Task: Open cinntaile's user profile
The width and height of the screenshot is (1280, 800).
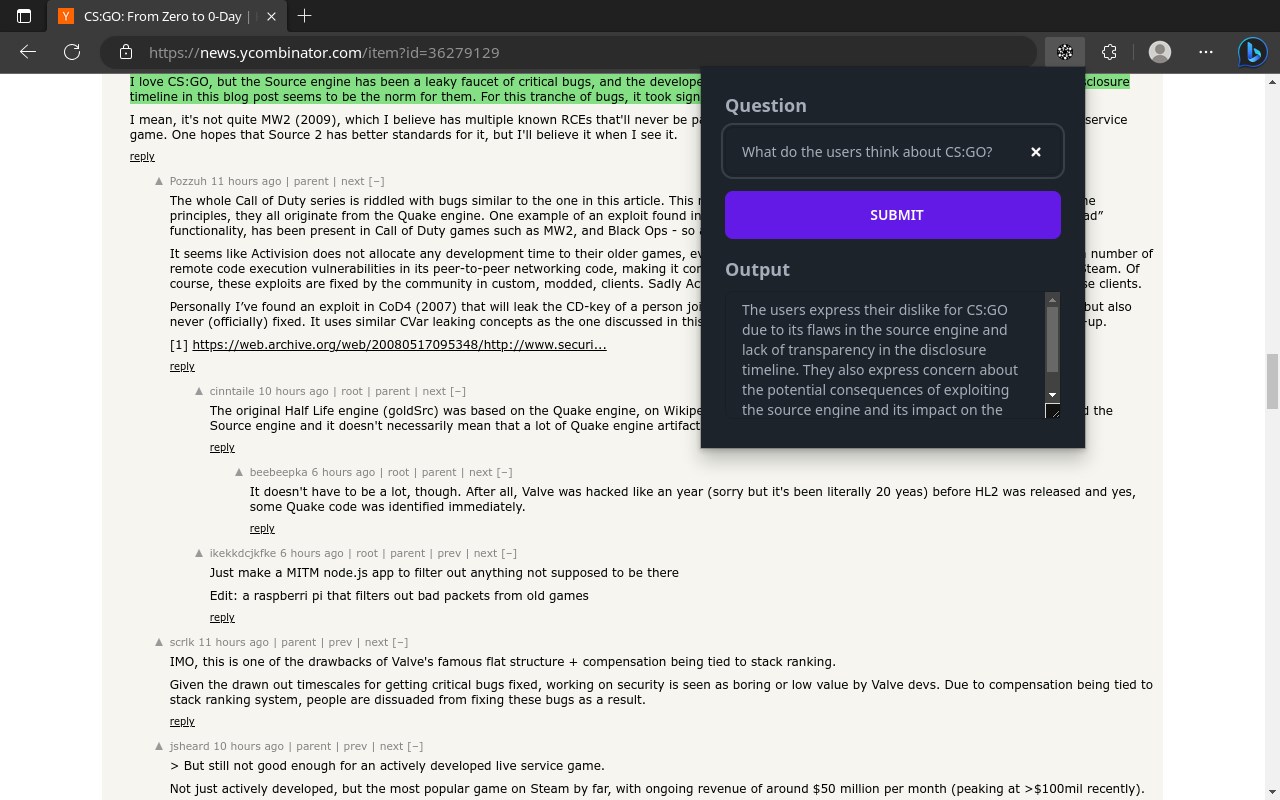Action: coord(232,391)
